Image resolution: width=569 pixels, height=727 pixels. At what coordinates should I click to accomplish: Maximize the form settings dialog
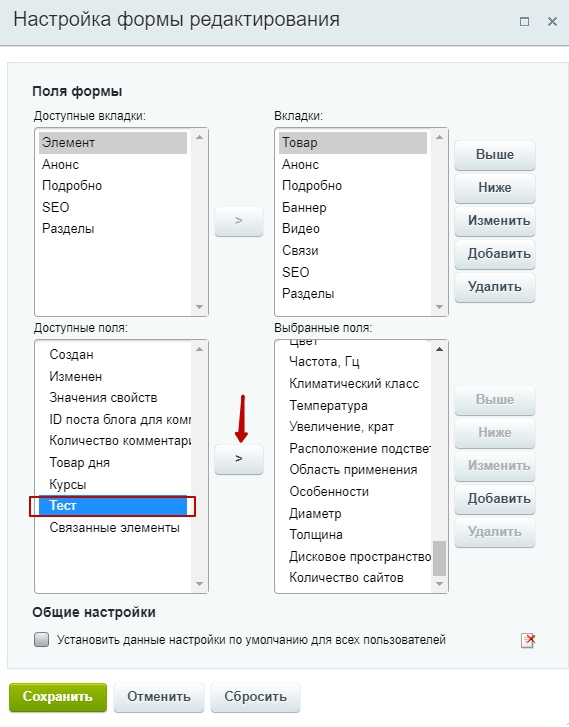(x=524, y=22)
